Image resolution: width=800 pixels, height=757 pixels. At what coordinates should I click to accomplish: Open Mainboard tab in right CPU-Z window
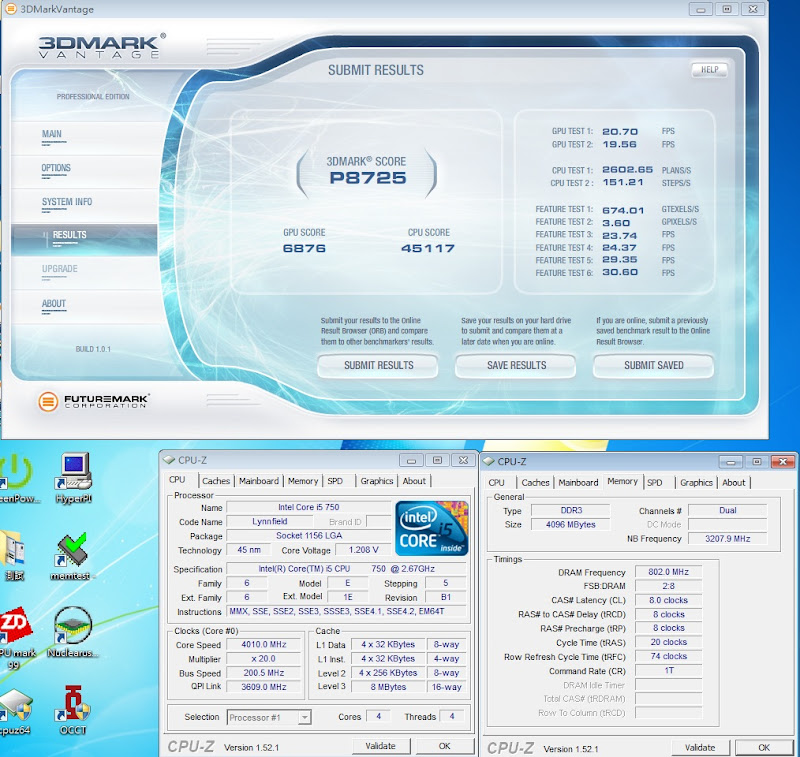click(578, 483)
